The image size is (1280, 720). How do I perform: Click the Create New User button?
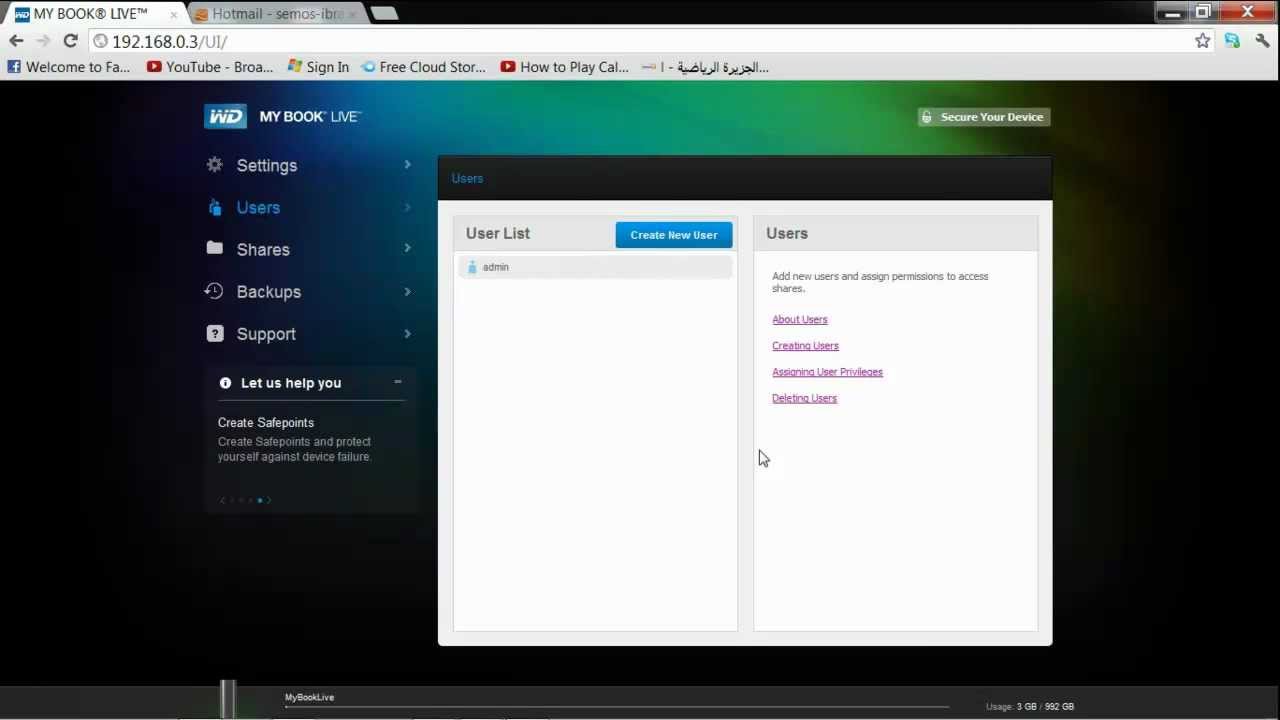pos(674,235)
